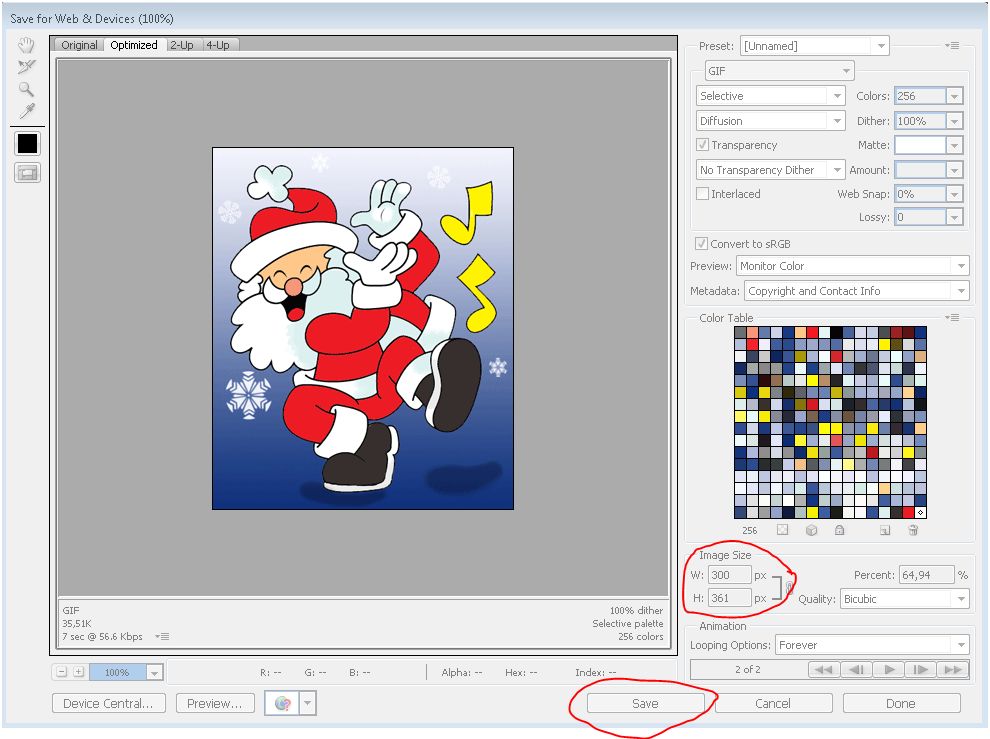Enable the Interlaced checkbox
Image resolution: width=990 pixels, height=739 pixels.
pyautogui.click(x=702, y=194)
